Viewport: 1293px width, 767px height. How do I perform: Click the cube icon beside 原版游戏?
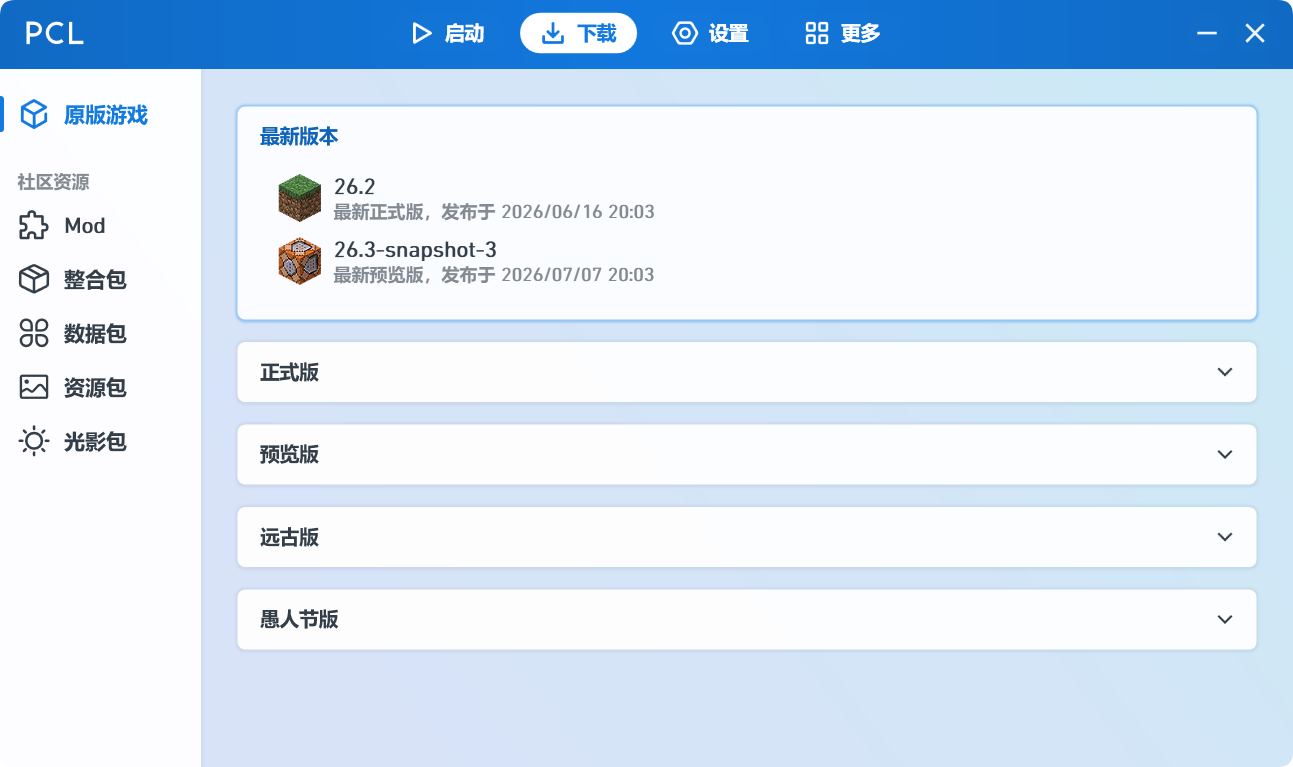coord(34,115)
